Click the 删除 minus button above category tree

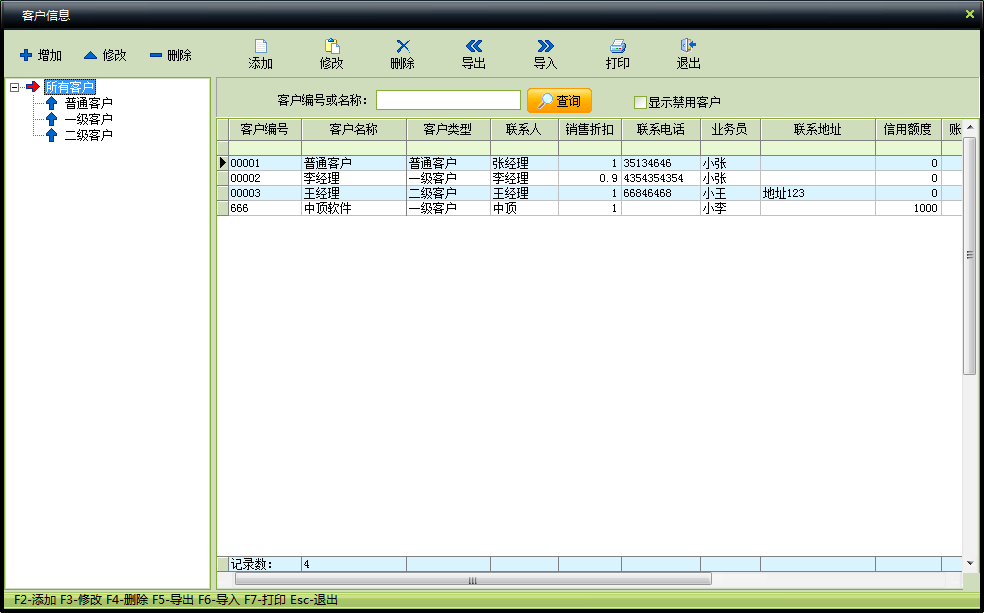click(170, 55)
